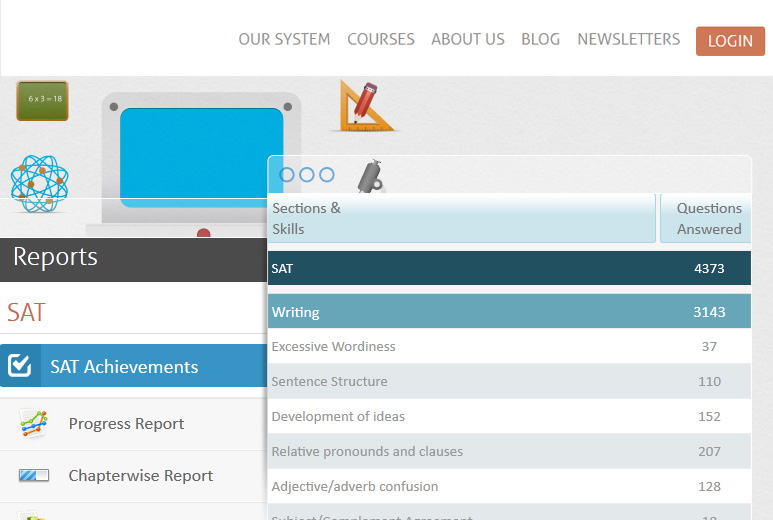Select the third carousel dot indicator
The height and width of the screenshot is (520, 773).
coord(327,174)
